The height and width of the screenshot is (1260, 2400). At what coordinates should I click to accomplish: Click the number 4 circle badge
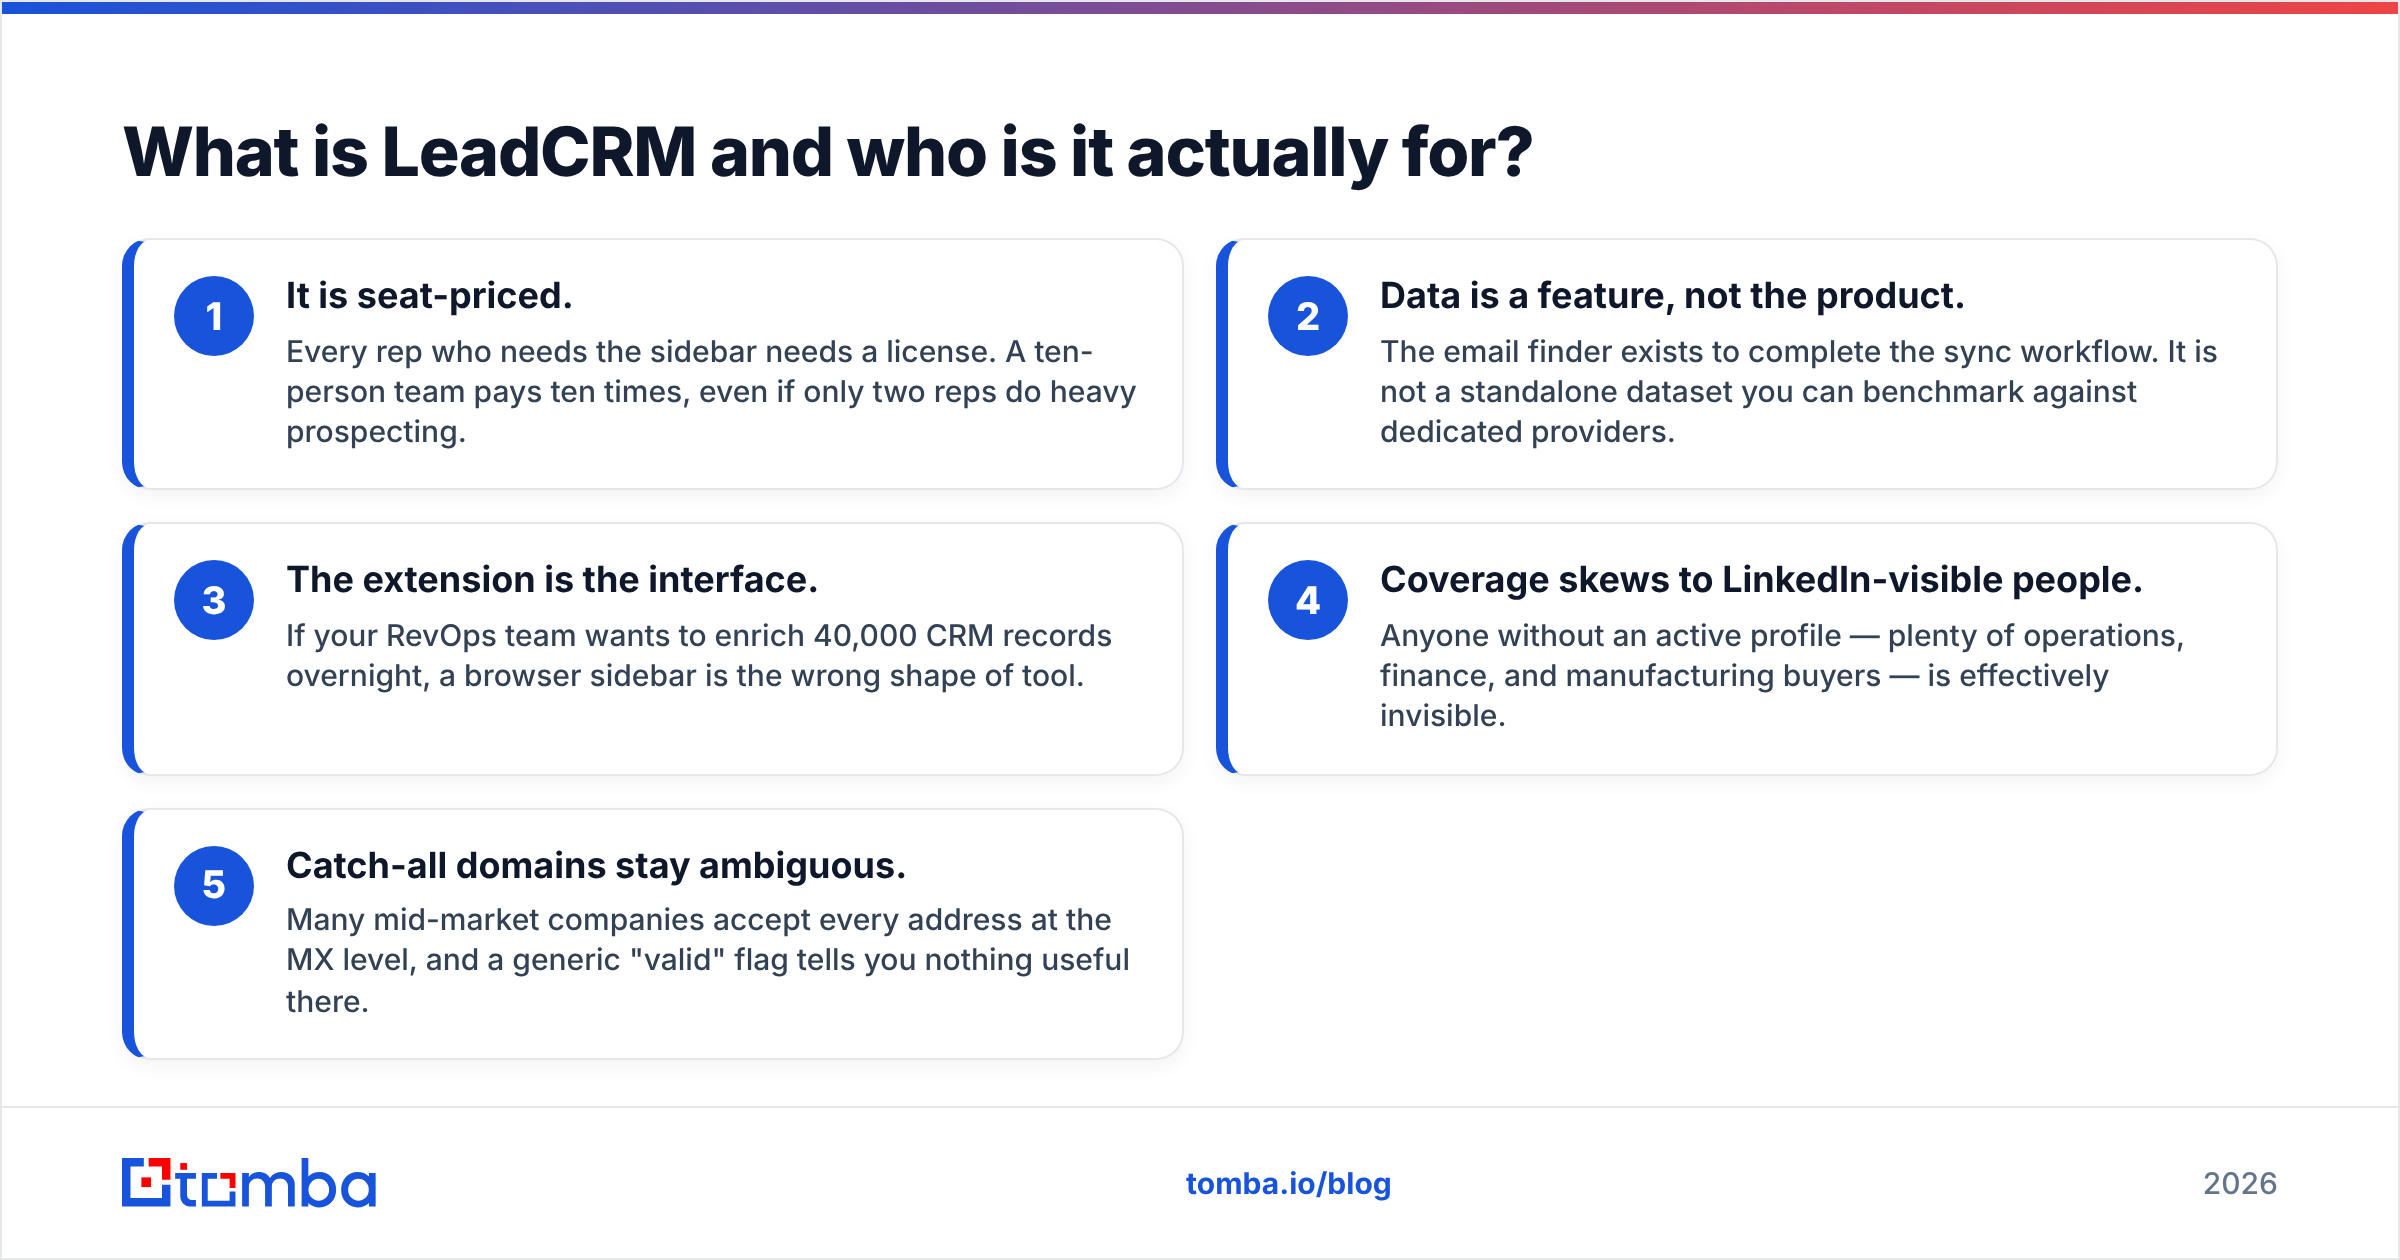(x=1308, y=600)
